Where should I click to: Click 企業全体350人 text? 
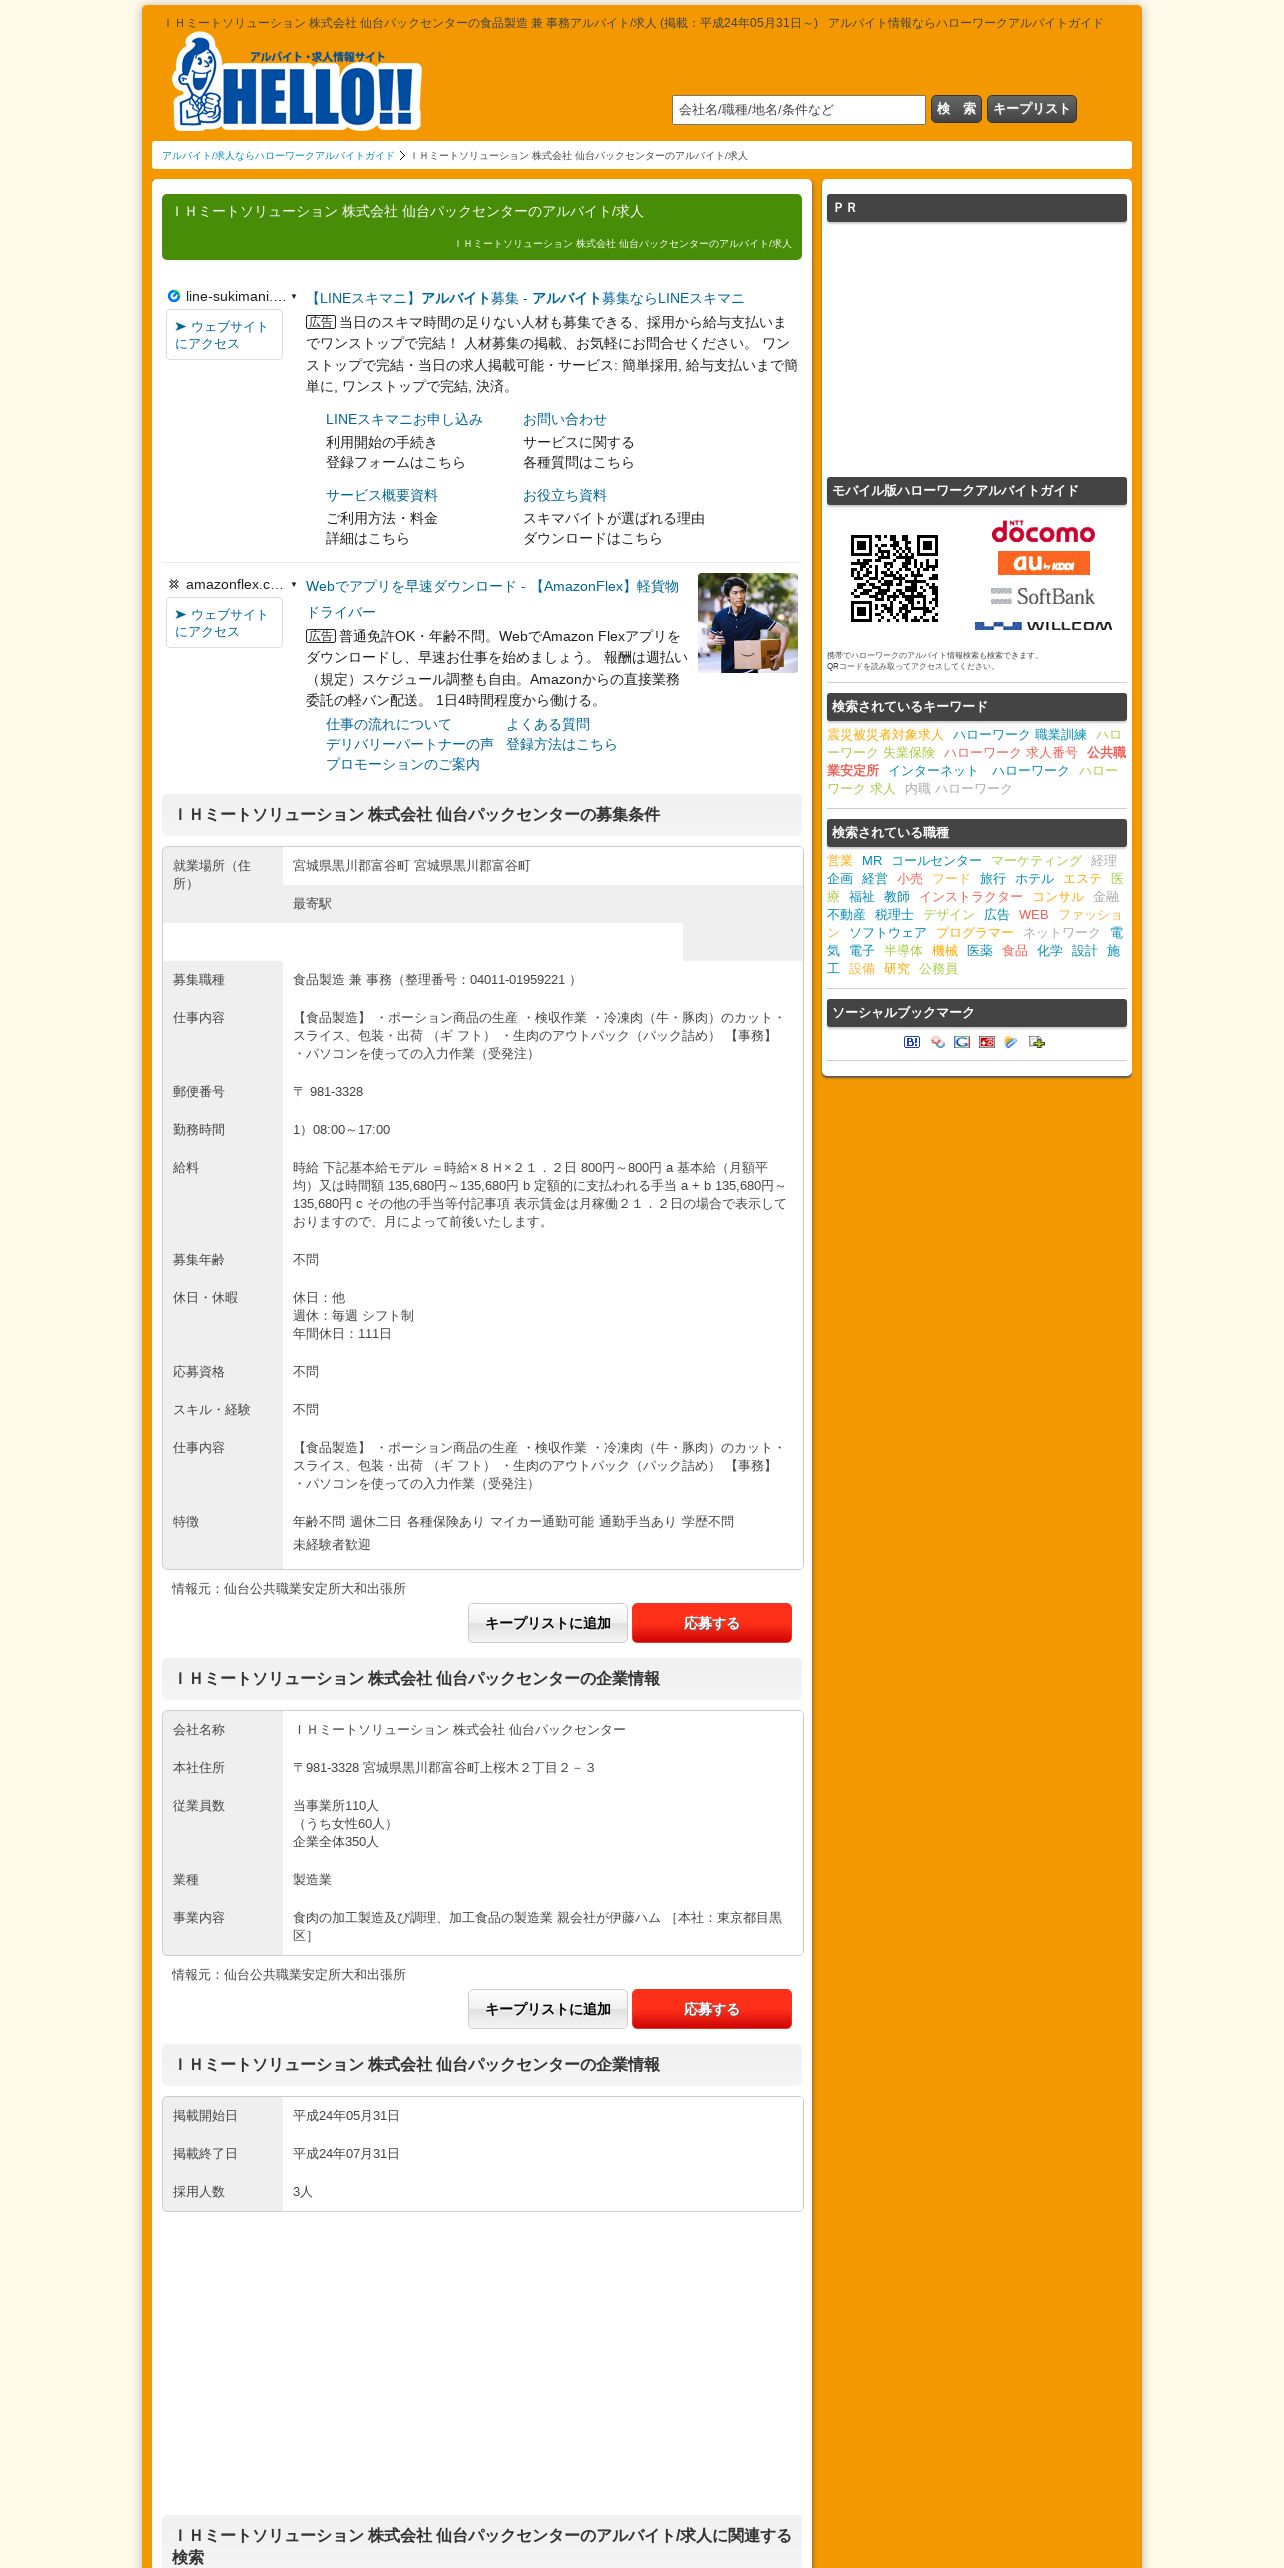pyautogui.click(x=336, y=1842)
